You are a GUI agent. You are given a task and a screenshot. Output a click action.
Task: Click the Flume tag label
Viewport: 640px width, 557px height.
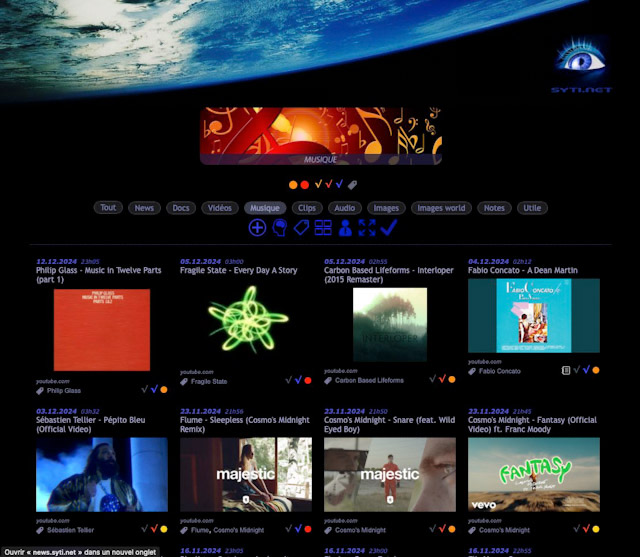200,530
